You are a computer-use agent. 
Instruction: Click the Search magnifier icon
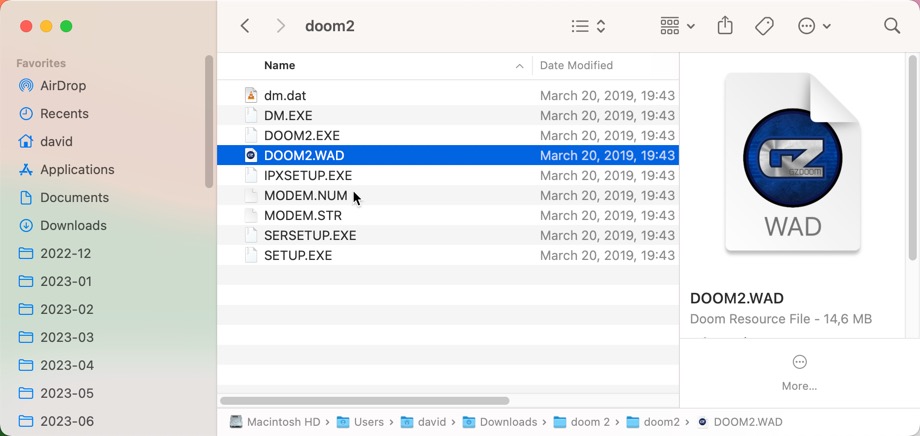892,26
